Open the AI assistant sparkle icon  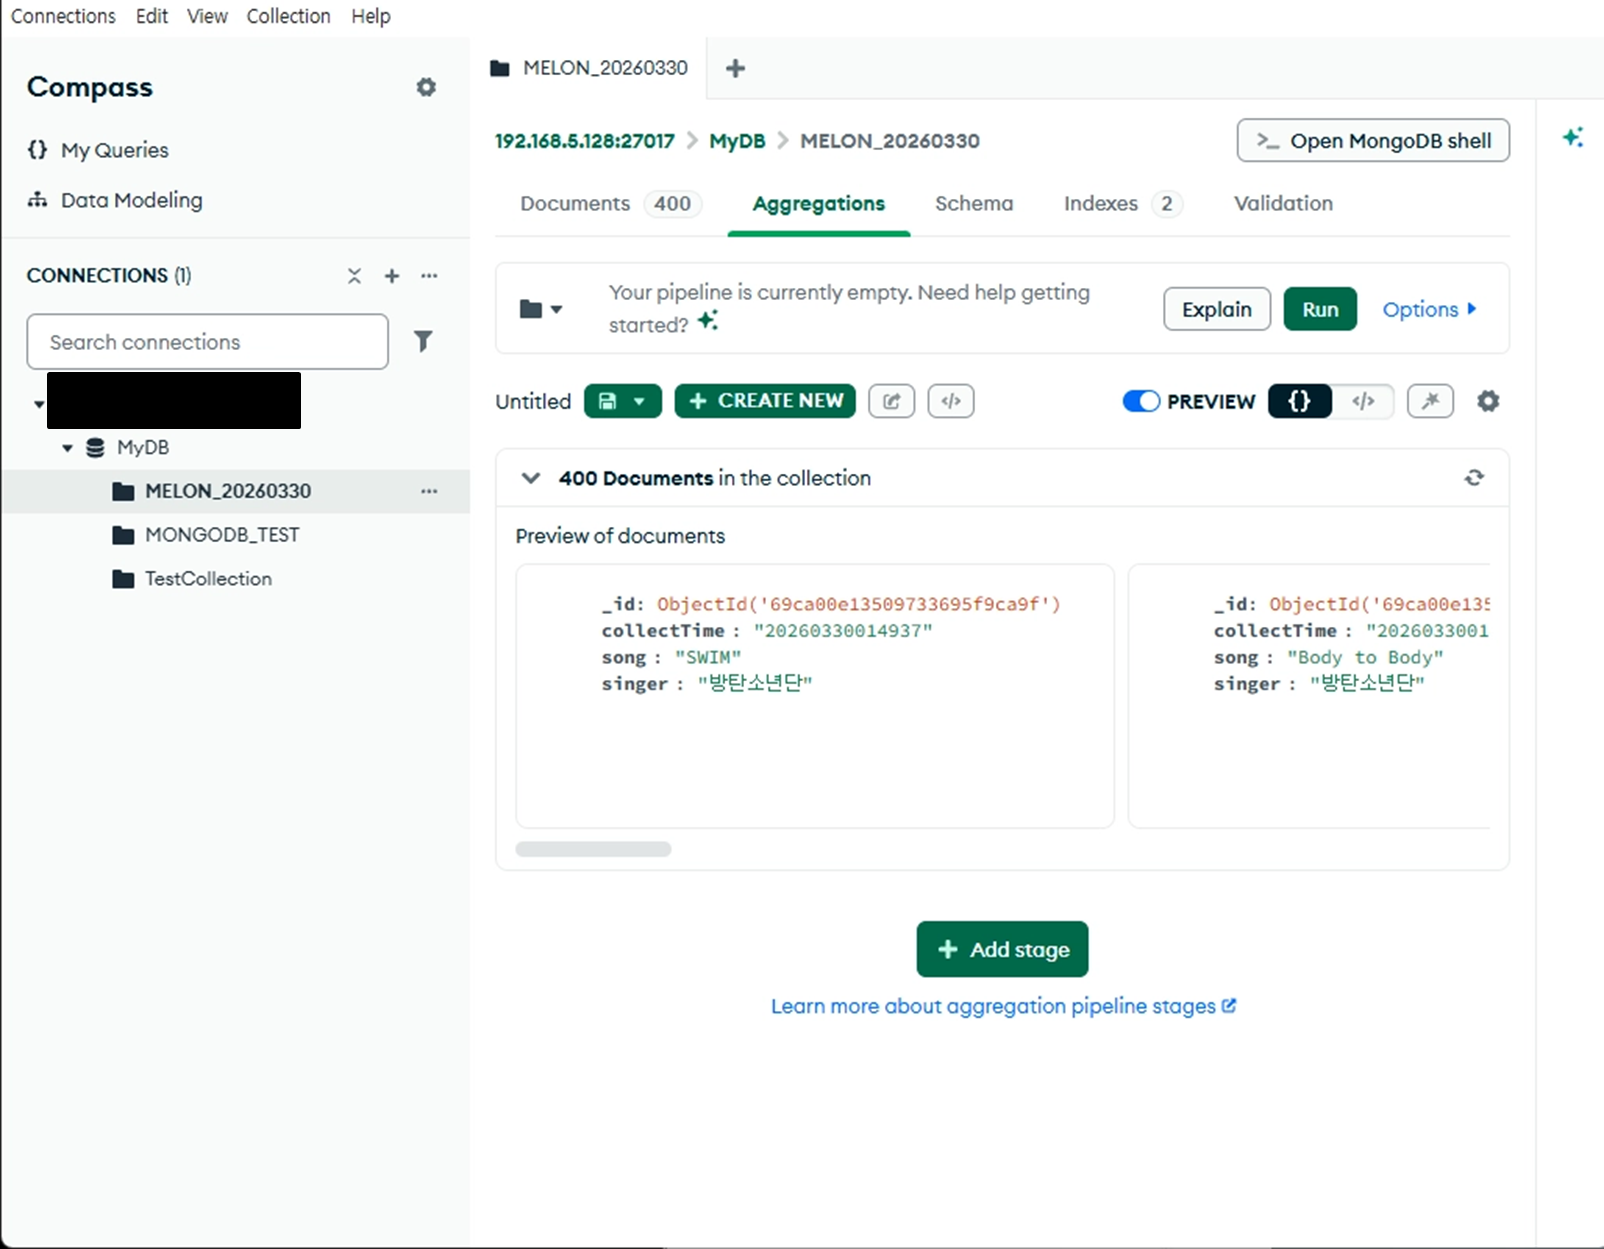(x=1573, y=138)
